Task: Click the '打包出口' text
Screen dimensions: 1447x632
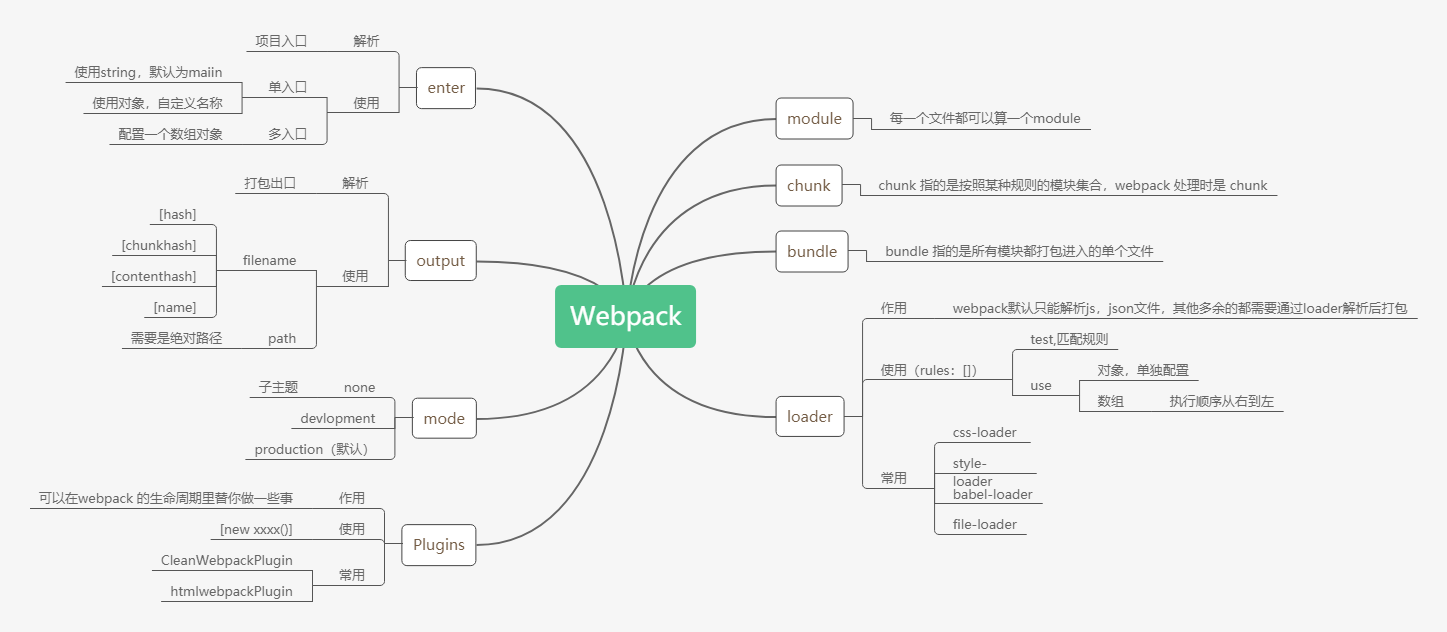Action: 270,183
